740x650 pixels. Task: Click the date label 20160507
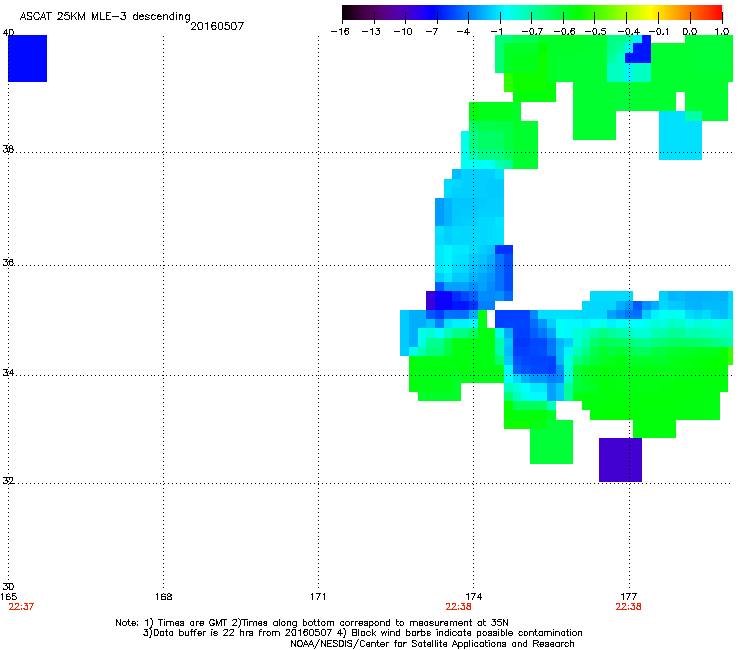click(217, 26)
